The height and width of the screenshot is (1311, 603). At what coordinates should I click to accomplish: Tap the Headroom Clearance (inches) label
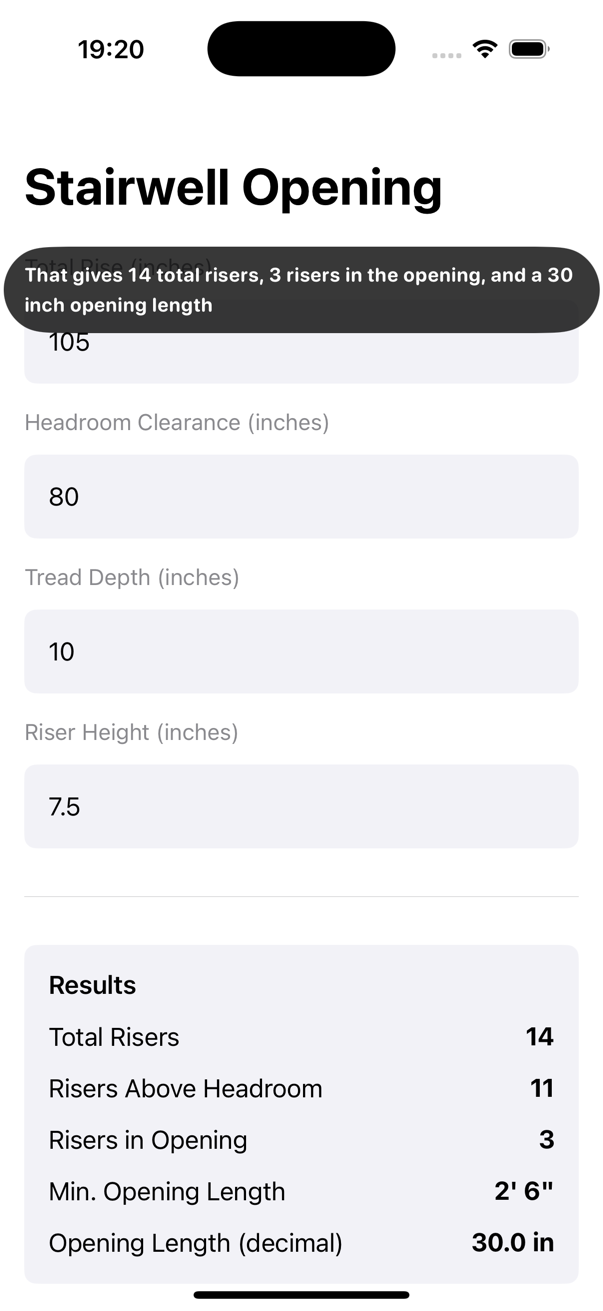click(177, 423)
